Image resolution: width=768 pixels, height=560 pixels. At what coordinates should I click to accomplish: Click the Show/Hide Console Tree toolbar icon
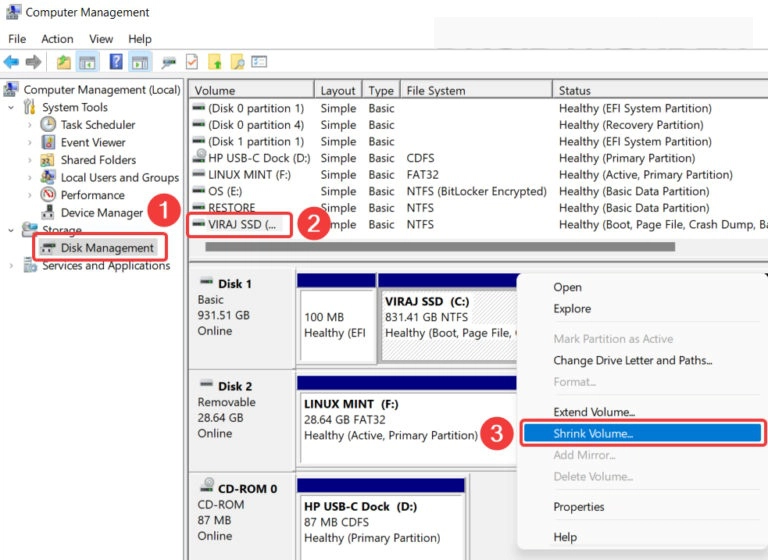click(86, 62)
